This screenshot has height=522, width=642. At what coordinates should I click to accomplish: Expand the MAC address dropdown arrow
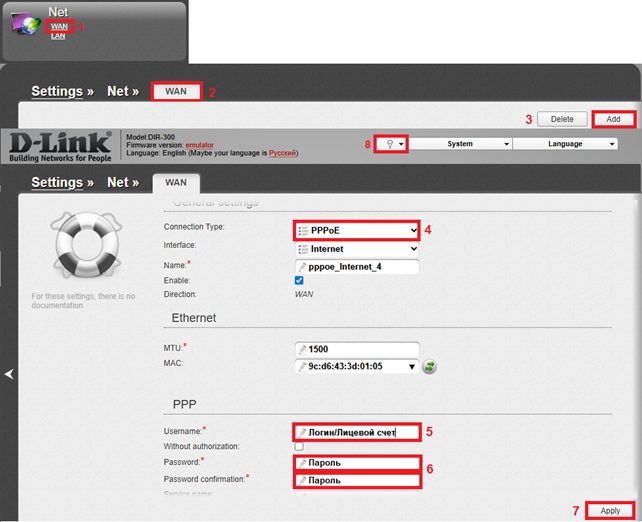(412, 367)
